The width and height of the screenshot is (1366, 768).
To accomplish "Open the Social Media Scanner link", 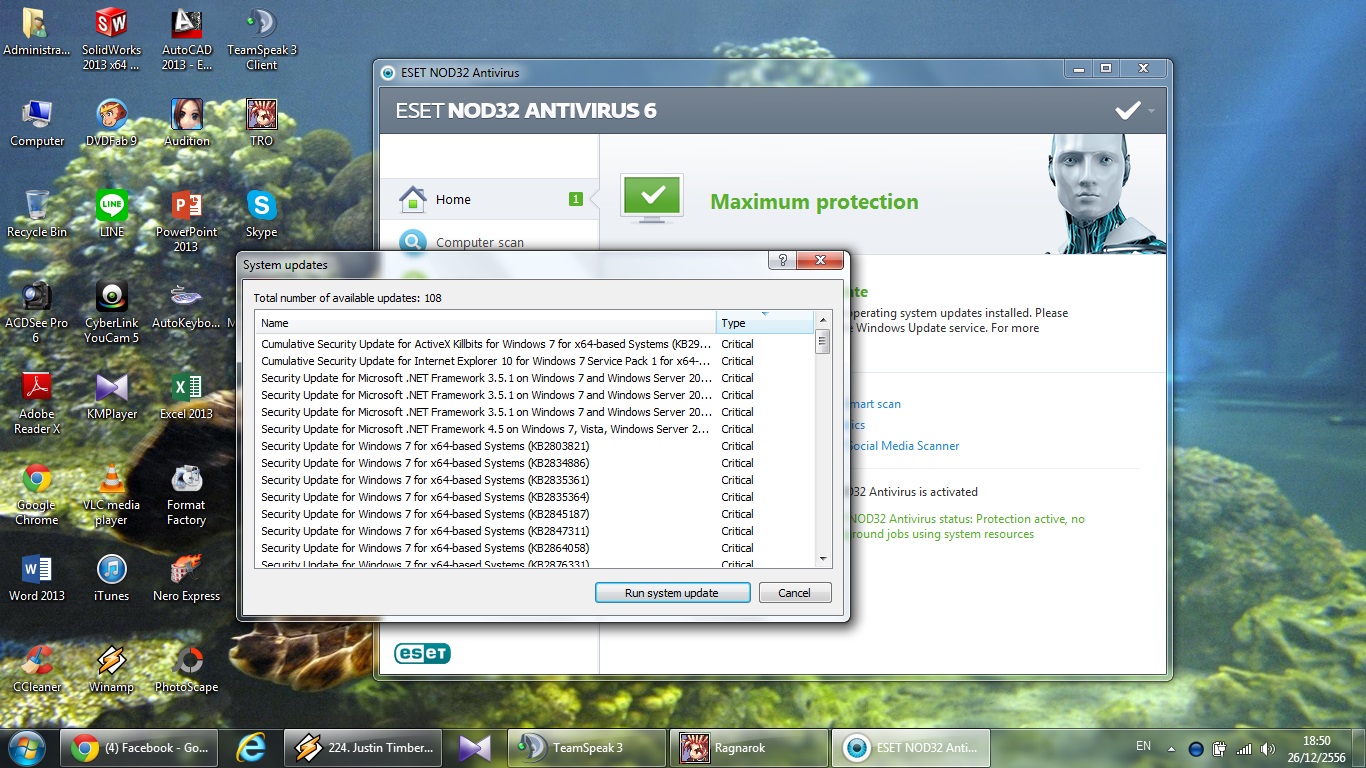I will [903, 446].
